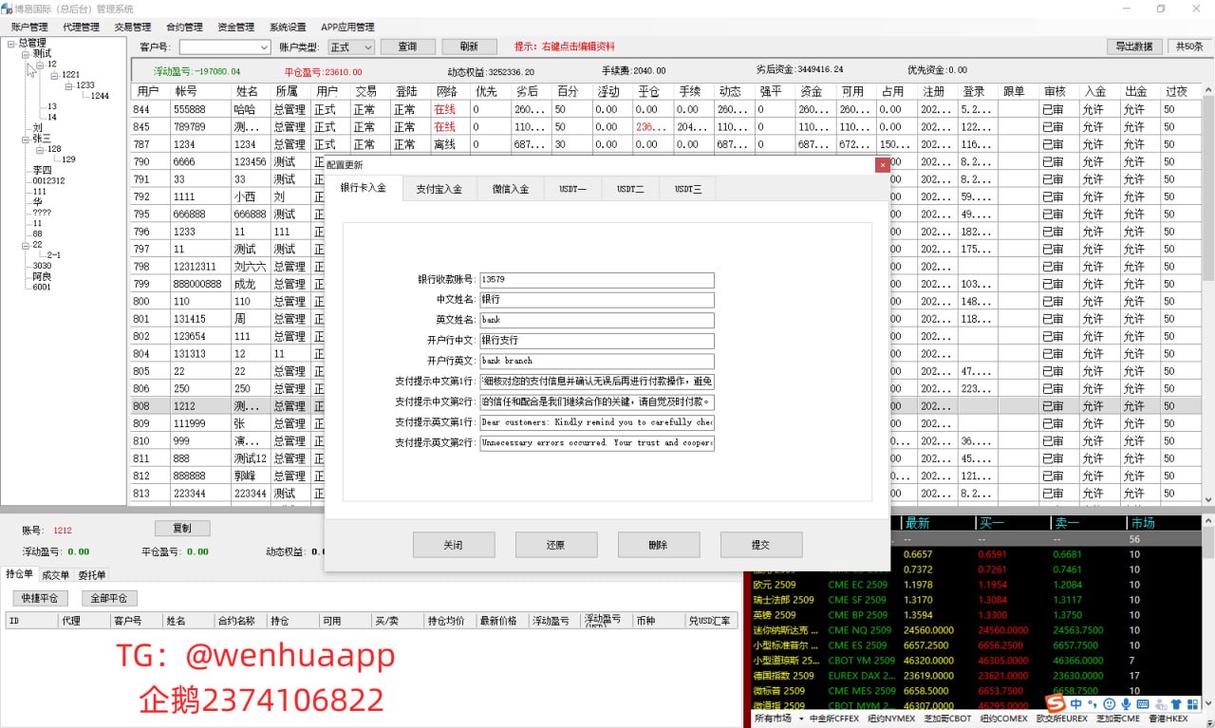Open the Sogou toolbox grid icon
1215x728 pixels.
[x=1192, y=704]
